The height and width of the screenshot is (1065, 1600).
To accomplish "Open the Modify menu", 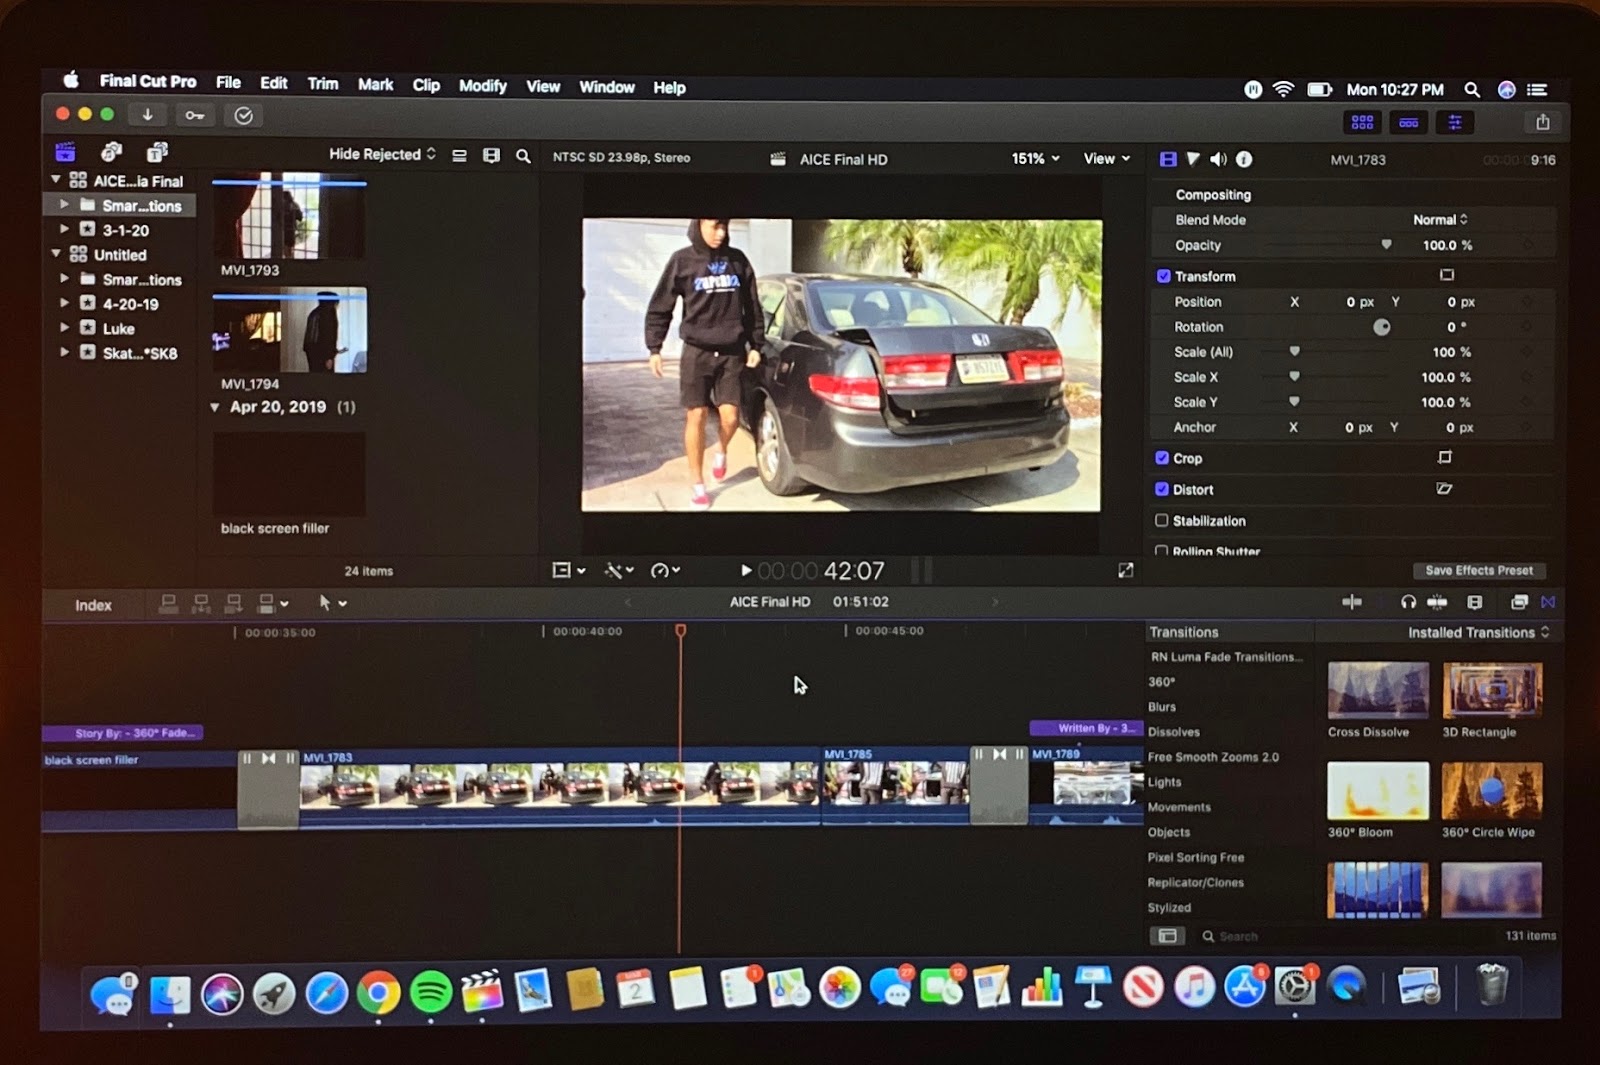I will click(x=482, y=86).
